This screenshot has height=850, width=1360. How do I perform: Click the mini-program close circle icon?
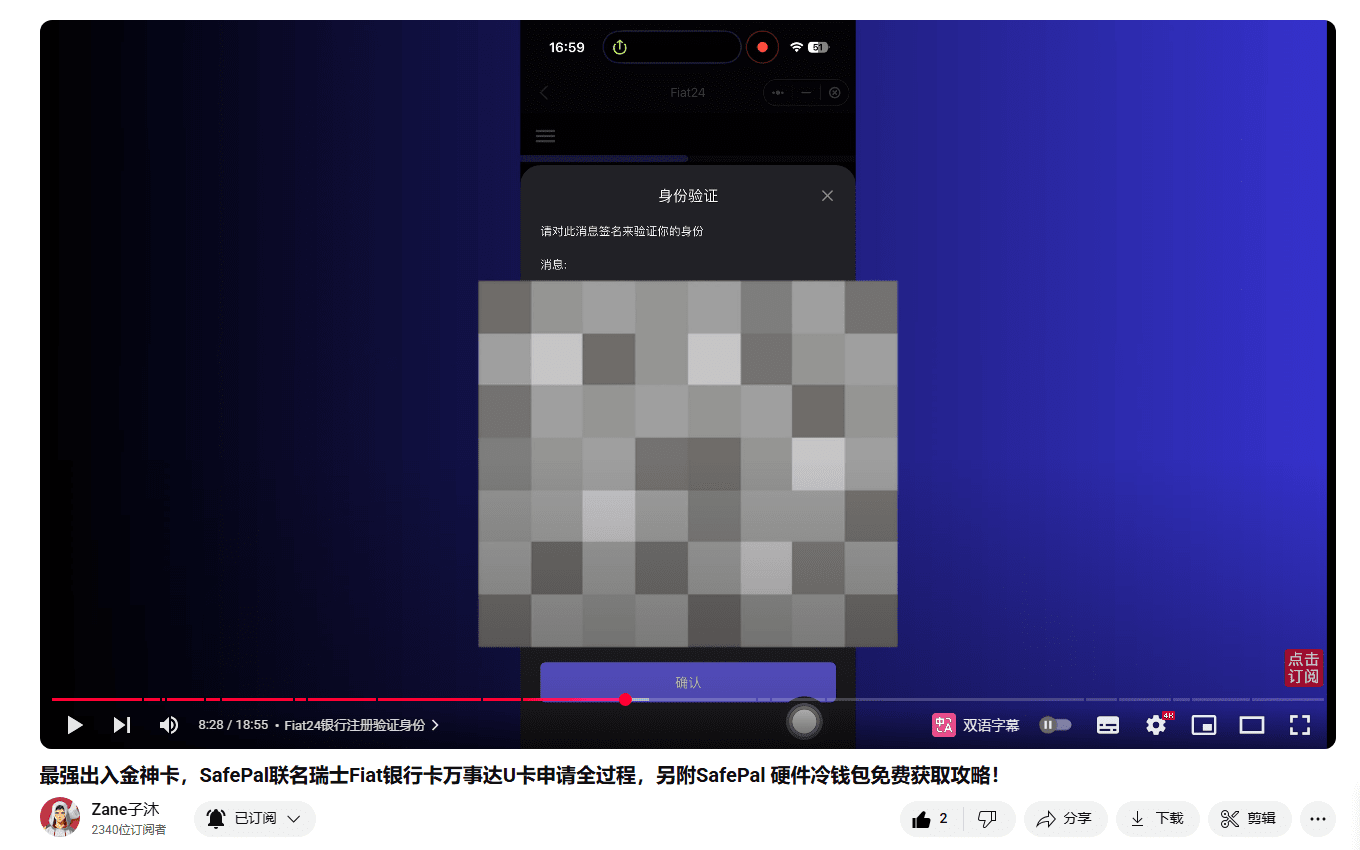tap(834, 93)
